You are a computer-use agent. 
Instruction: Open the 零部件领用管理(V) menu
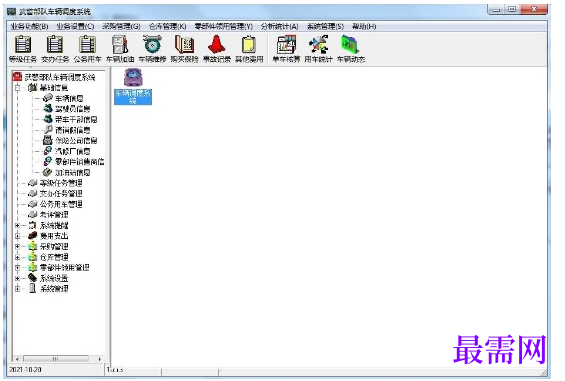(x=224, y=26)
